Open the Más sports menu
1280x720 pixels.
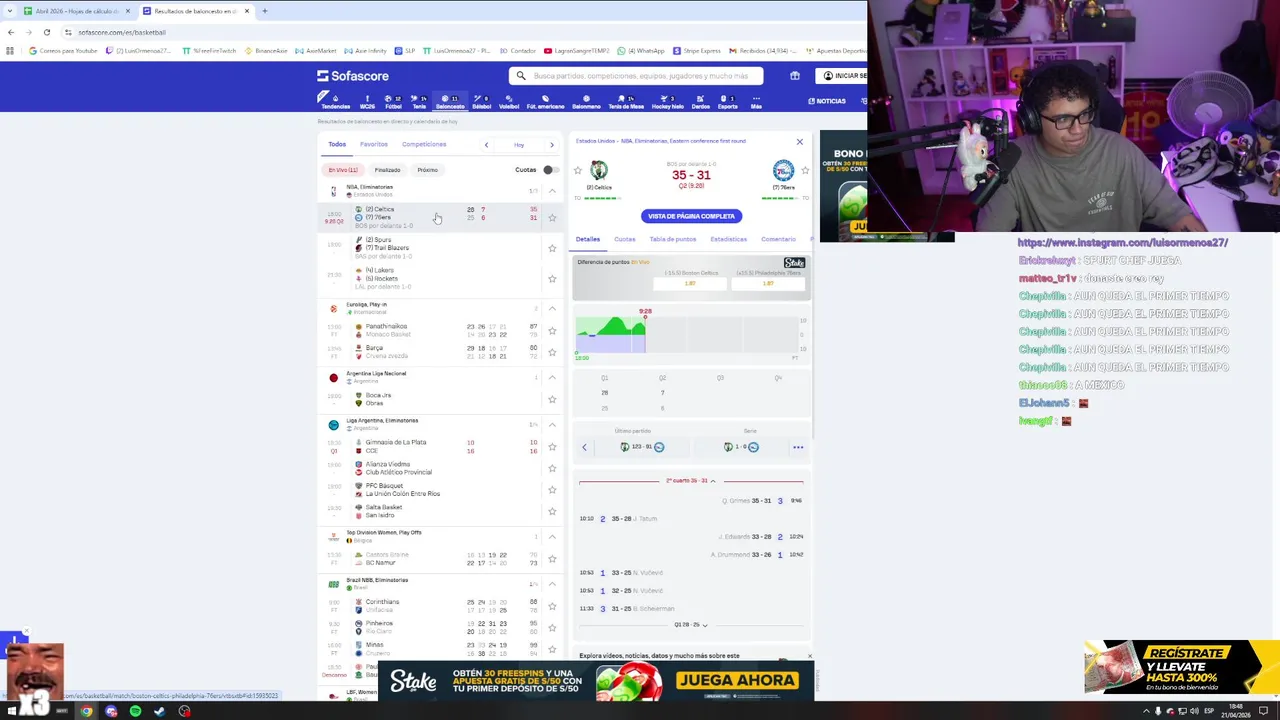(x=756, y=102)
